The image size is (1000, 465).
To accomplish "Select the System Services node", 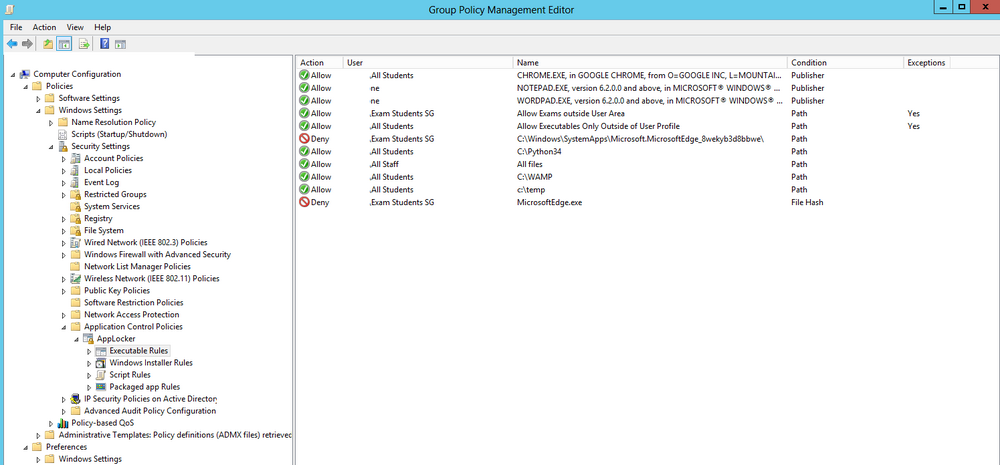I will pyautogui.click(x=112, y=207).
